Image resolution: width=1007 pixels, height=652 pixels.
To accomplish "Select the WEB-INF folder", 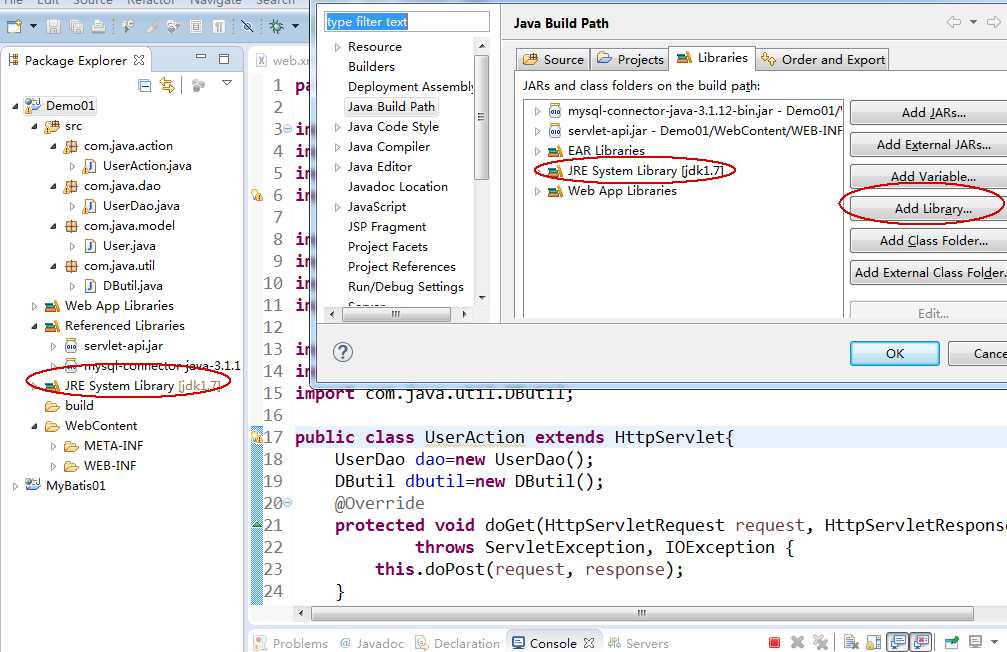I will [109, 466].
